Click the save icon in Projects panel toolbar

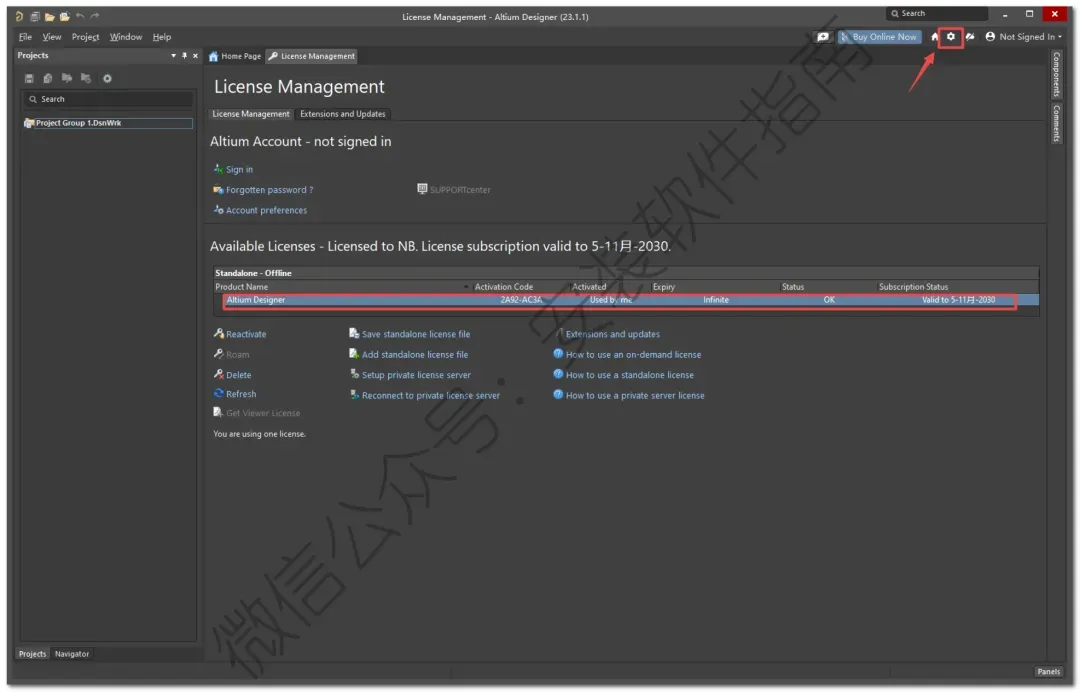click(29, 78)
